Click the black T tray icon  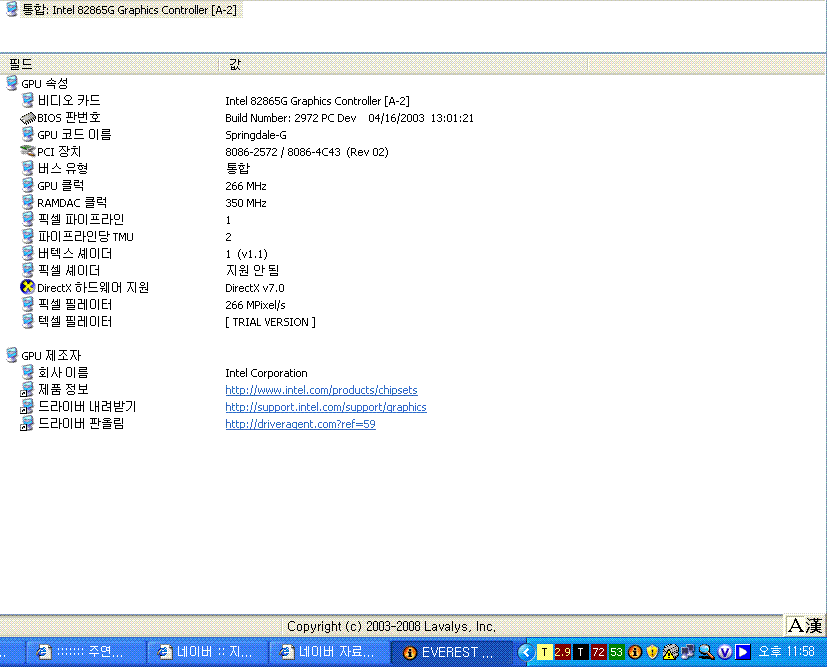(x=580, y=652)
